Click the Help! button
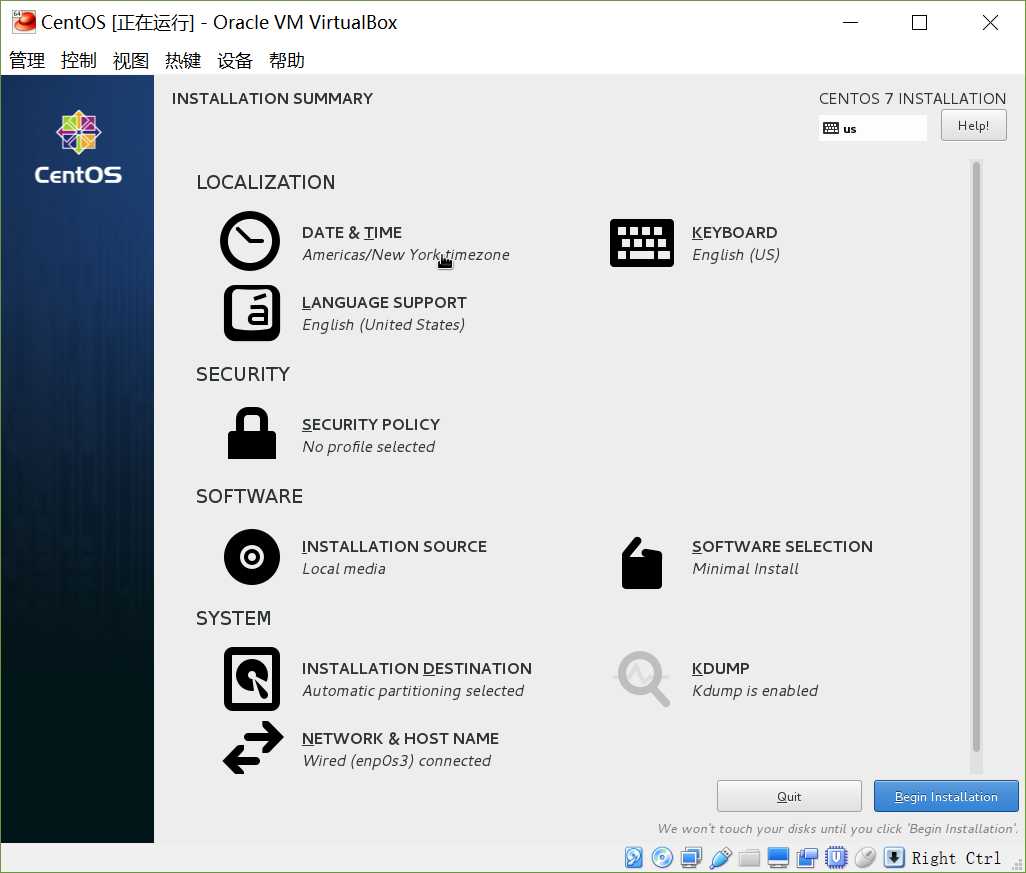 point(973,126)
